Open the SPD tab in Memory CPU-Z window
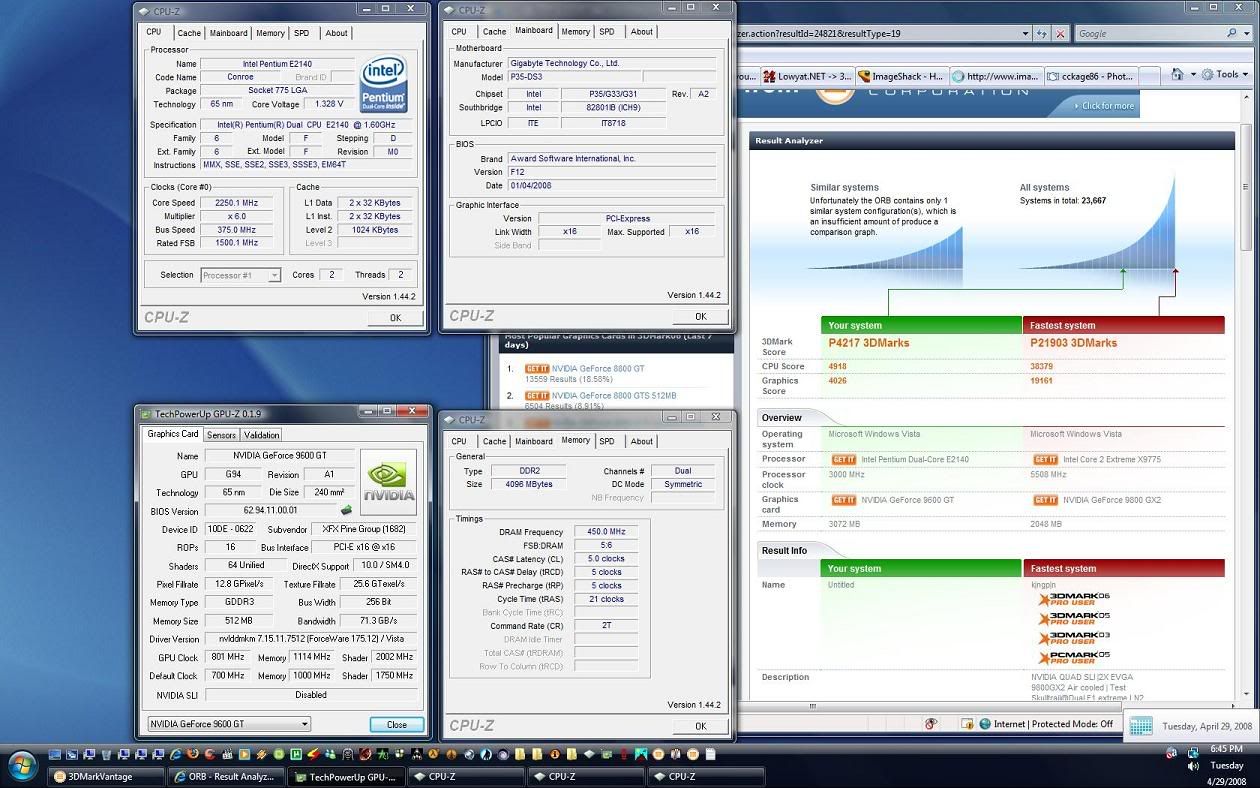1260x788 pixels. point(606,441)
